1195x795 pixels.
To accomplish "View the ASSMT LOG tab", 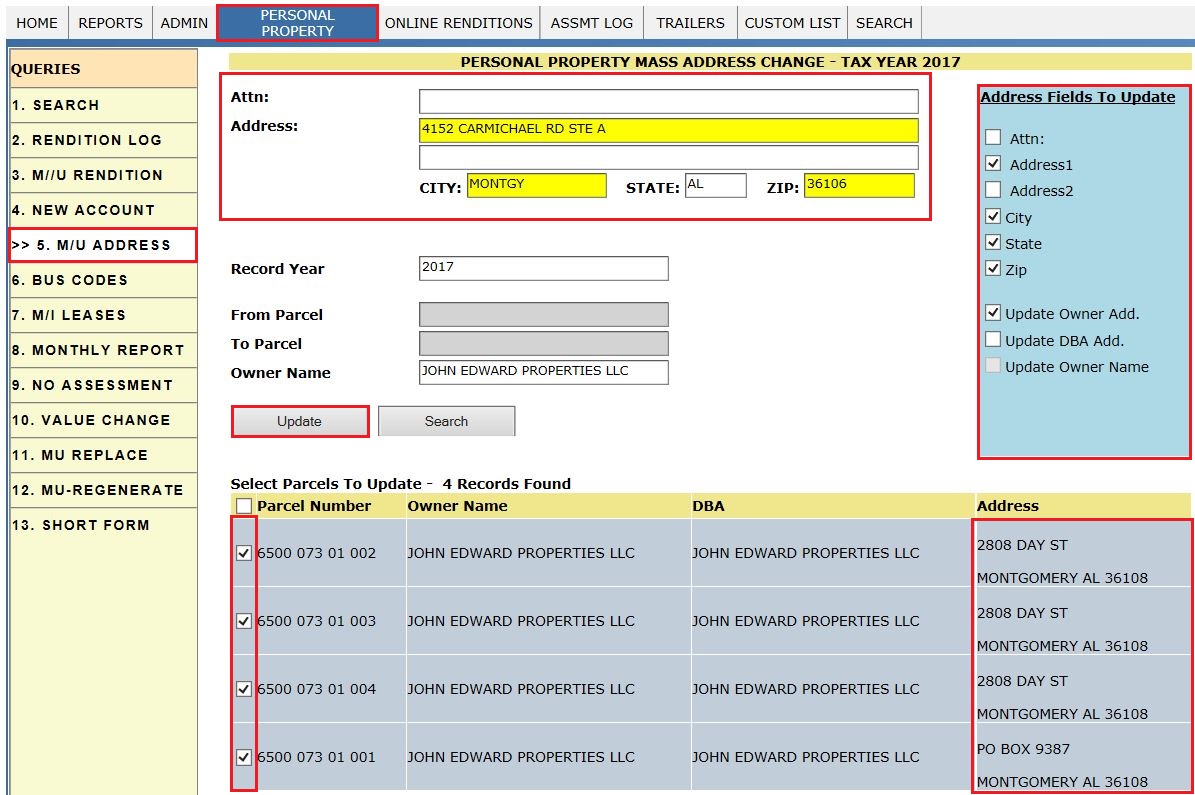I will pyautogui.click(x=591, y=23).
